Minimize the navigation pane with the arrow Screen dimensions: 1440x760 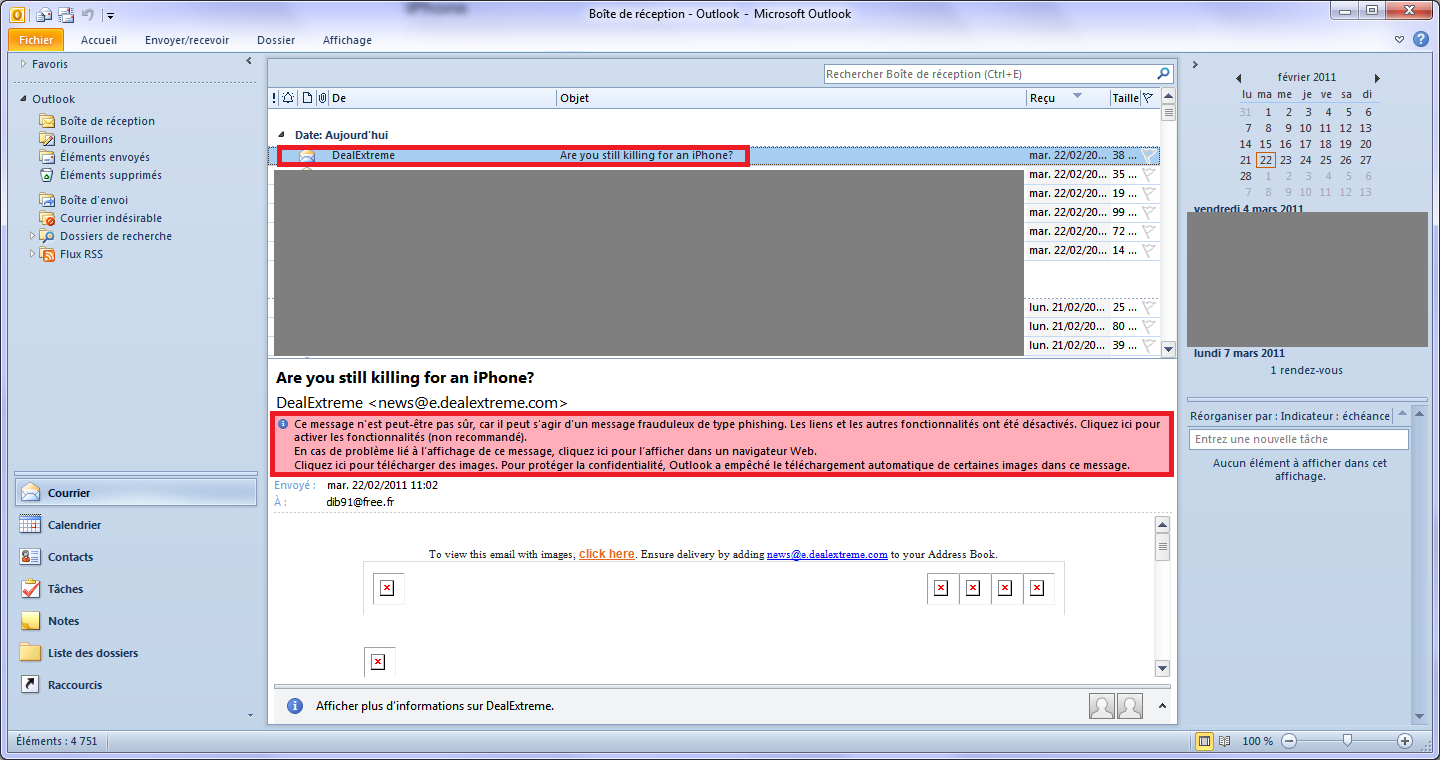pyautogui.click(x=249, y=62)
